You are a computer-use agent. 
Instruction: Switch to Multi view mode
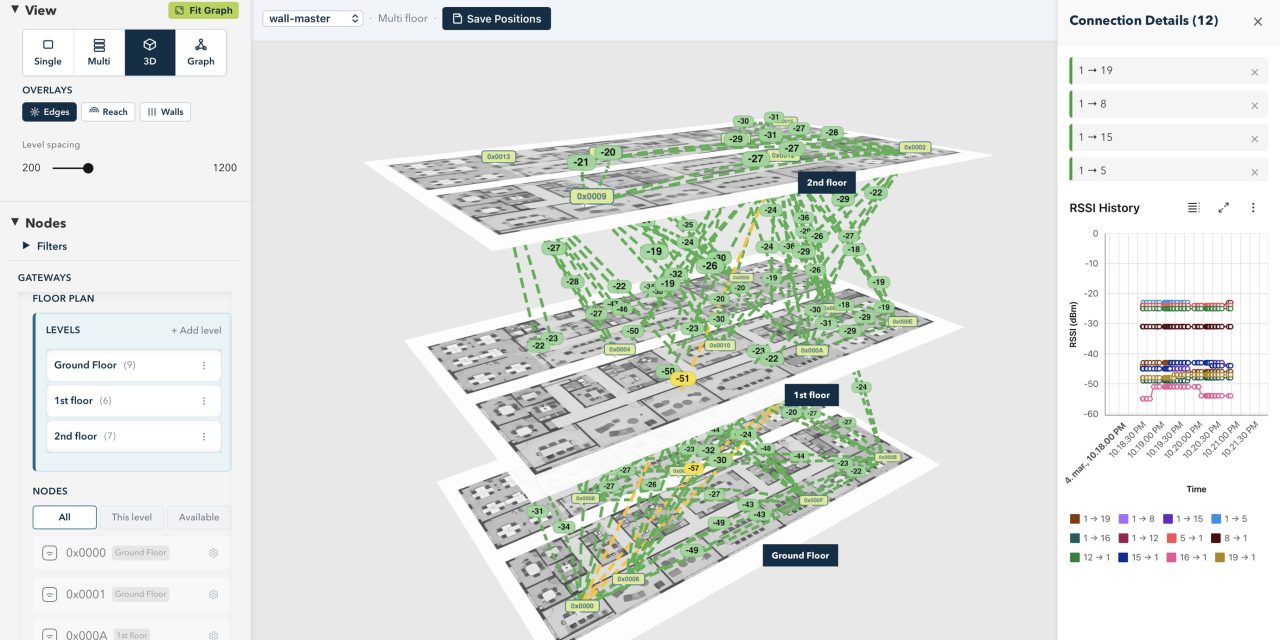click(x=97, y=51)
